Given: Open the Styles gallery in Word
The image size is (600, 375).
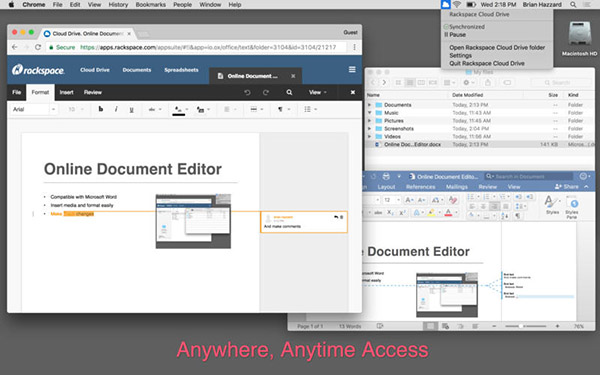Looking at the screenshot, I should tap(552, 205).
